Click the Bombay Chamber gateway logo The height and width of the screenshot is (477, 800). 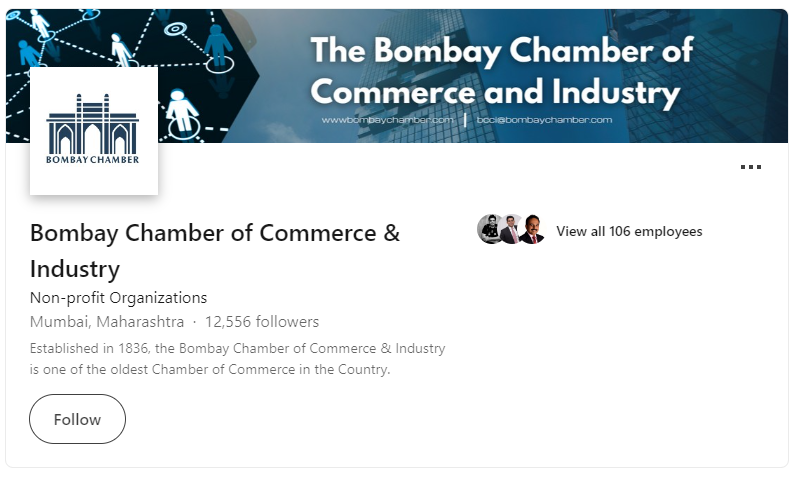[x=94, y=131]
